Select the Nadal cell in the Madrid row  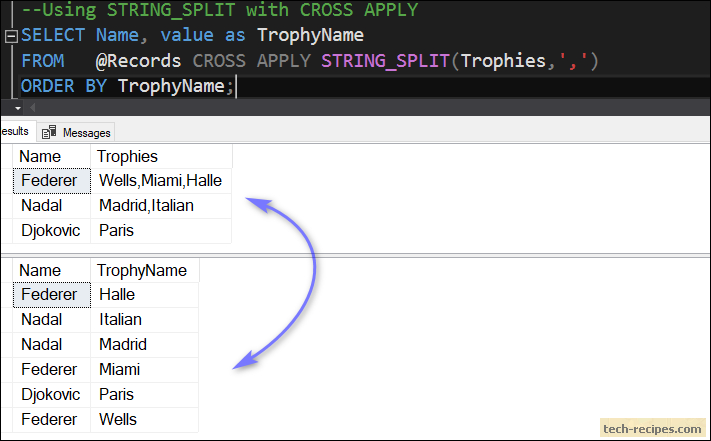point(52,345)
